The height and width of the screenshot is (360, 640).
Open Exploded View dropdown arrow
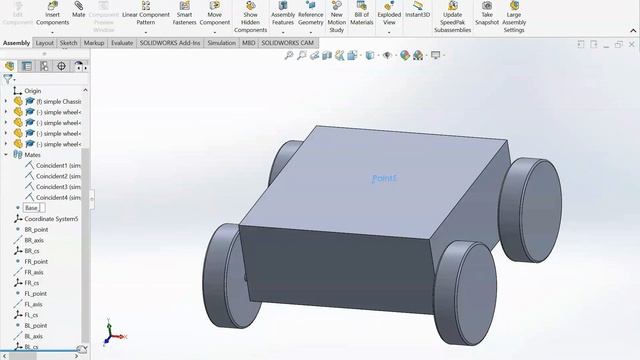click(x=389, y=32)
